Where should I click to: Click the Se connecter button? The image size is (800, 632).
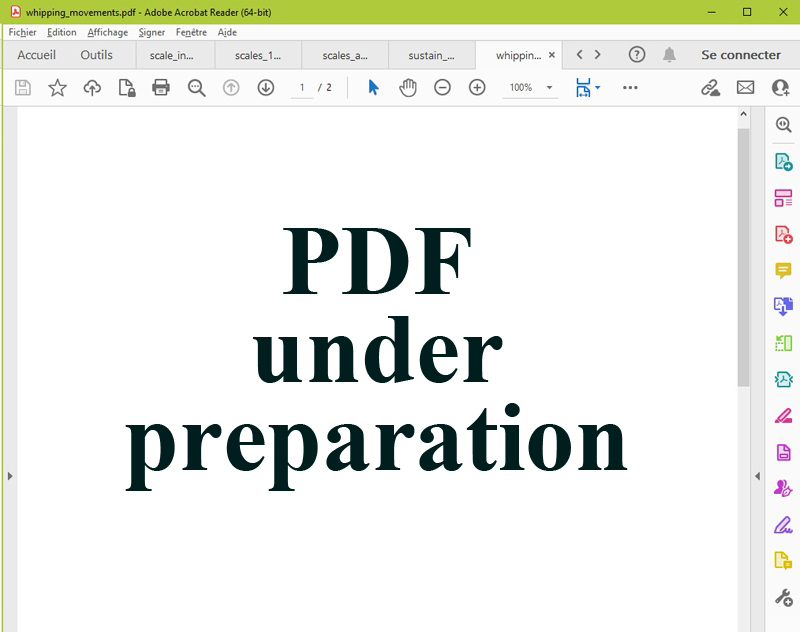click(x=740, y=55)
